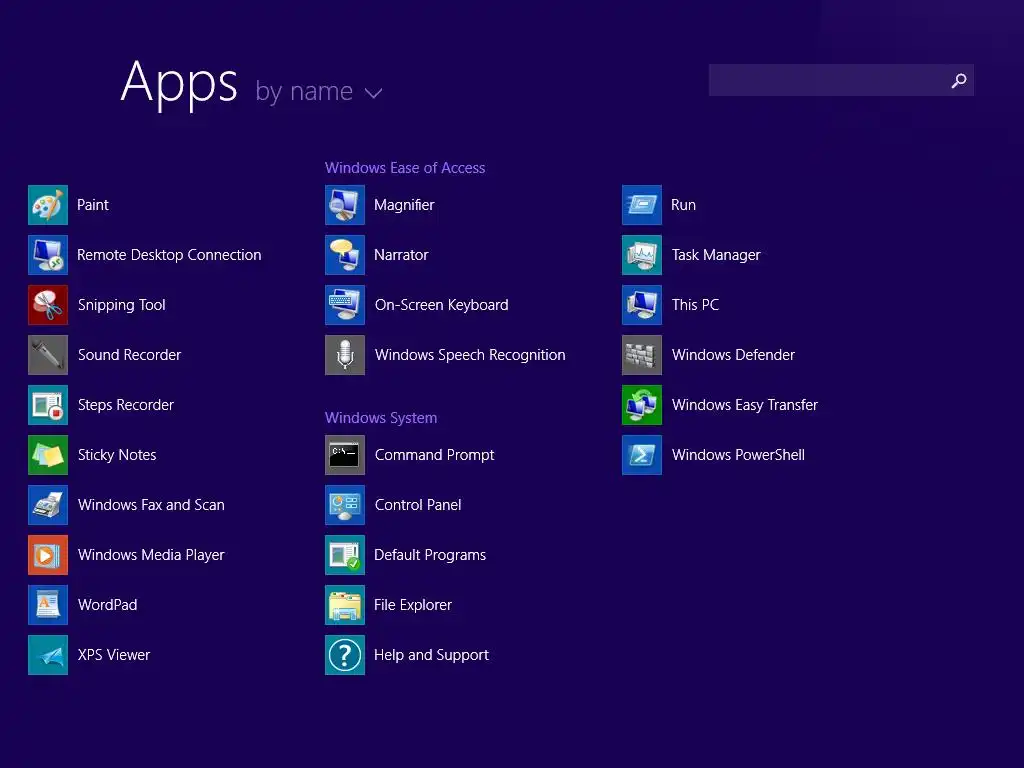Launch Windows Media Player icon
Screen dimensions: 1024x768
tap(48, 555)
